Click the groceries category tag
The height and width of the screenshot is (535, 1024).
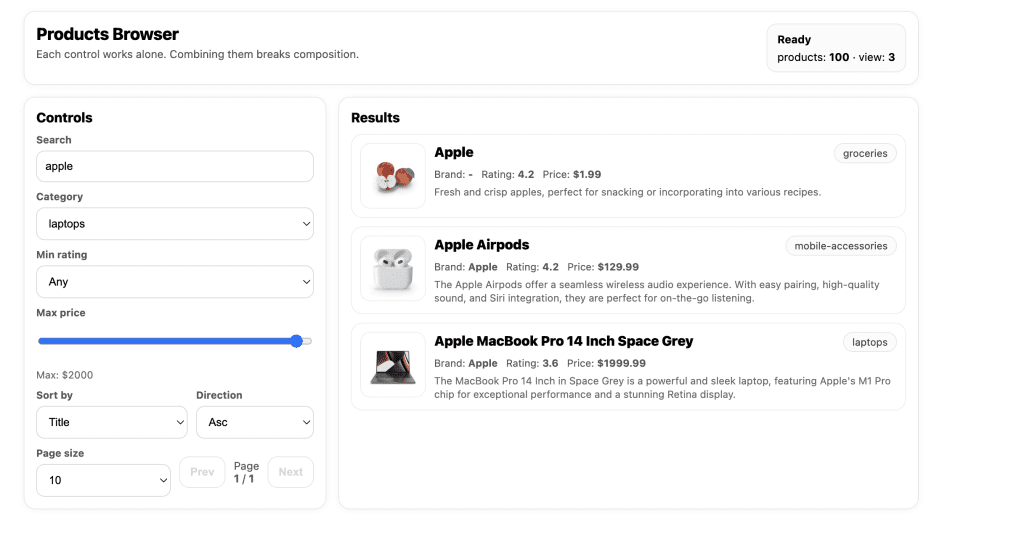click(865, 154)
